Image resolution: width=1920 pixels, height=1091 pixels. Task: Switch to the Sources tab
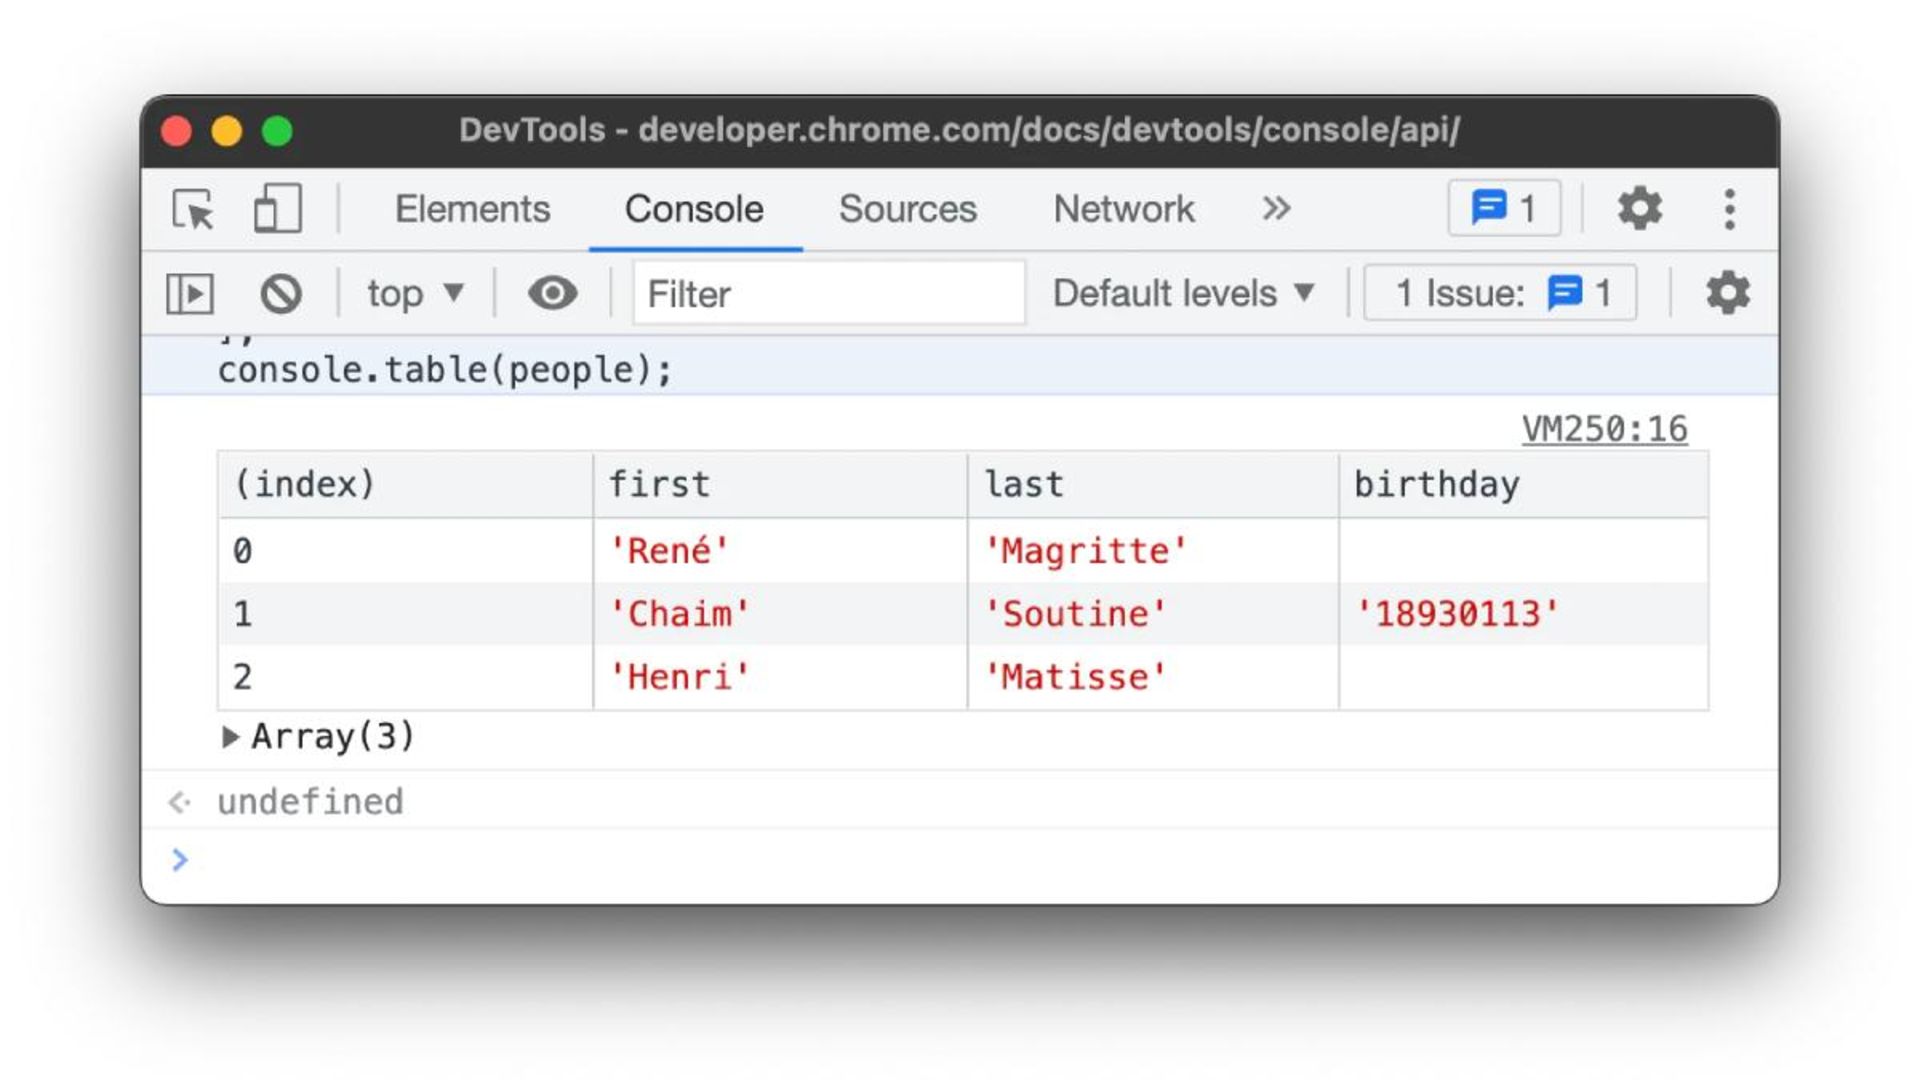point(907,209)
